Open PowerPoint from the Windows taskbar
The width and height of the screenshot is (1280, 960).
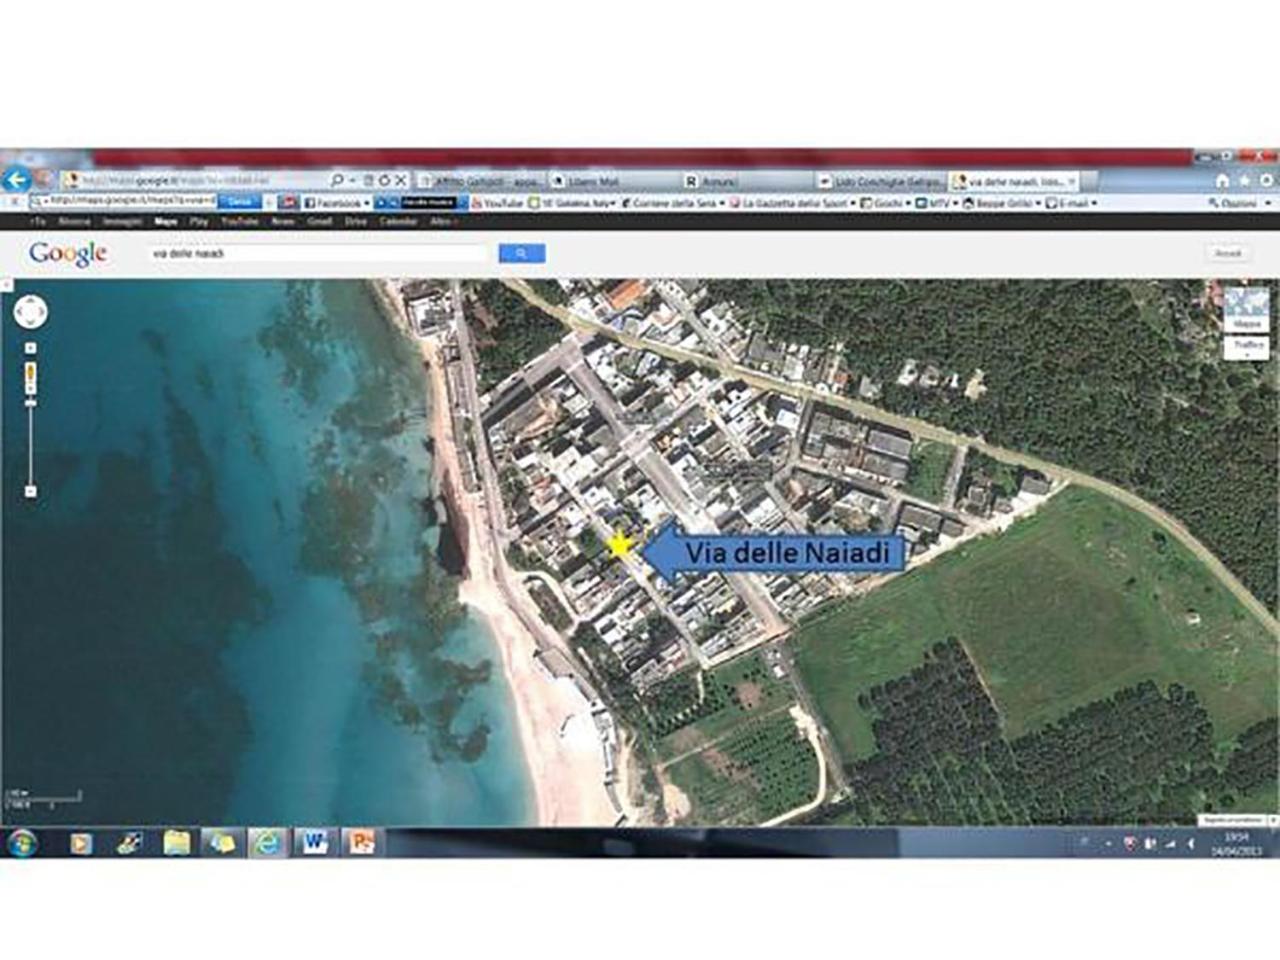(x=360, y=843)
